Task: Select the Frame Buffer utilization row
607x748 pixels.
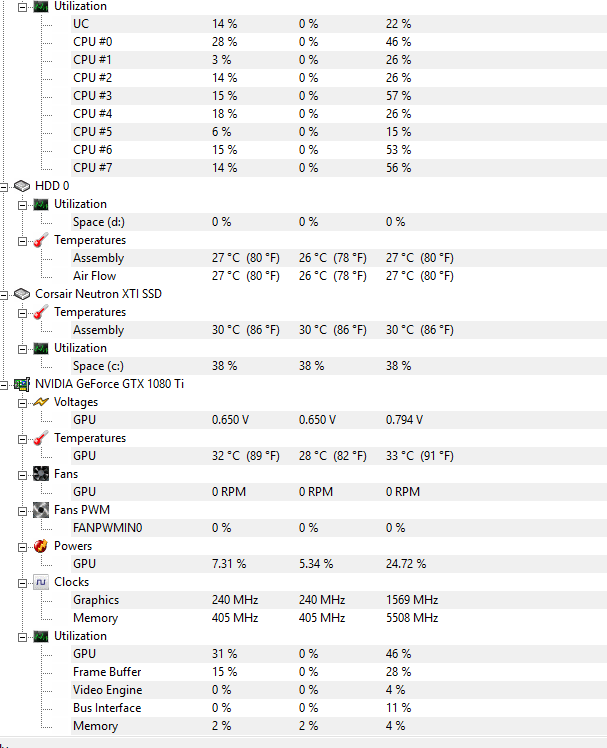Action: [339, 672]
